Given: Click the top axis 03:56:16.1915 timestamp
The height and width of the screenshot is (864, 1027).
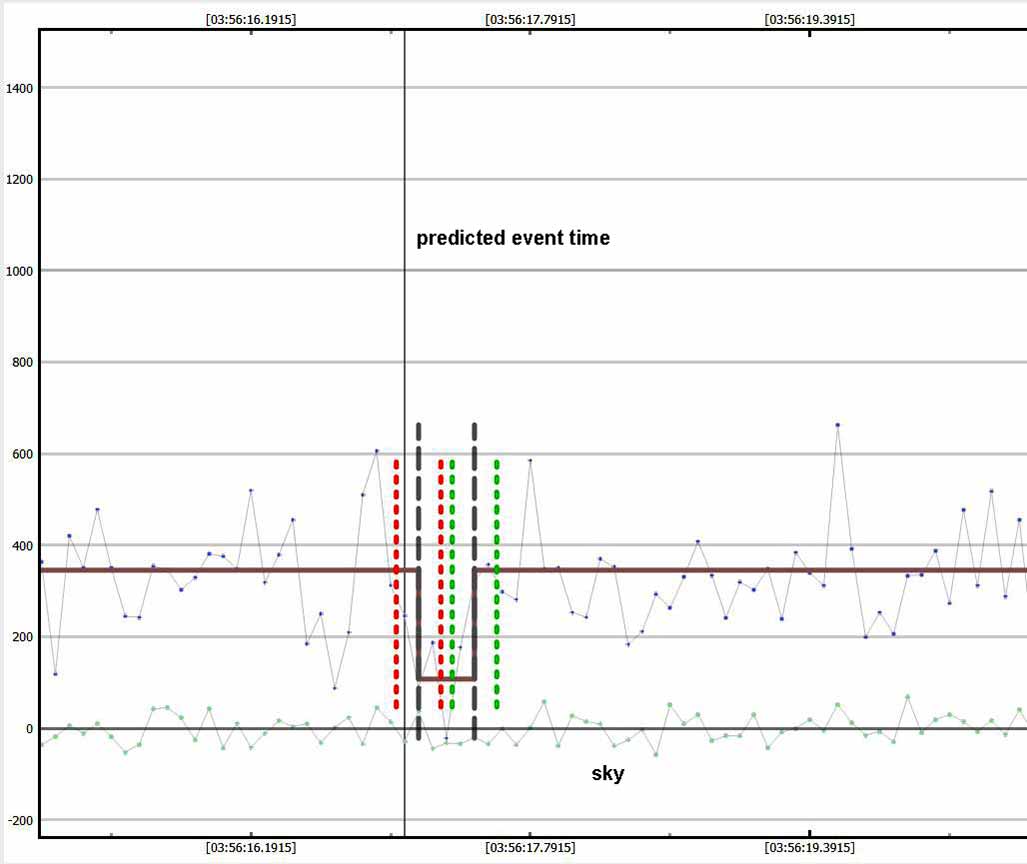Looking at the screenshot, I should [x=250, y=19].
